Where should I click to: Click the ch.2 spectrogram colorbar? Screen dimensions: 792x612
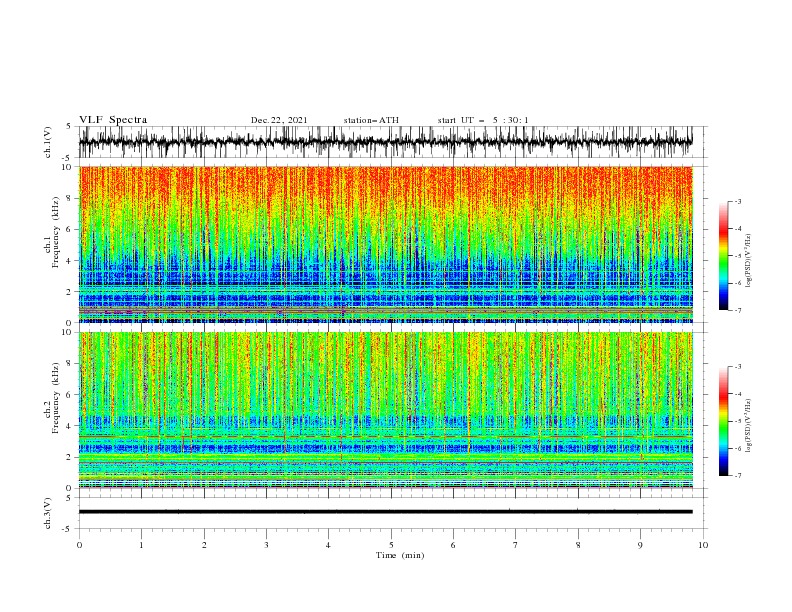pos(723,421)
